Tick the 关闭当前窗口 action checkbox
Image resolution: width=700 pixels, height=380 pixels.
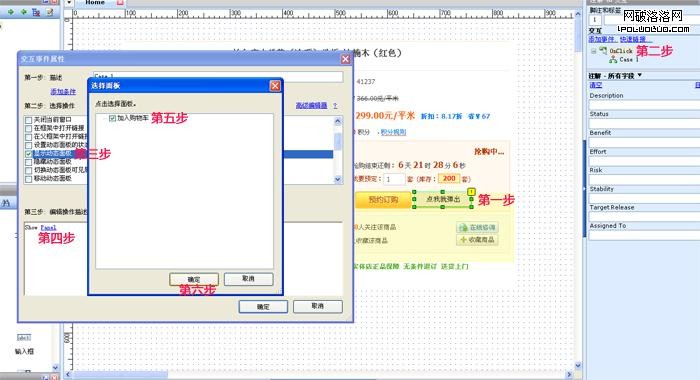29,120
